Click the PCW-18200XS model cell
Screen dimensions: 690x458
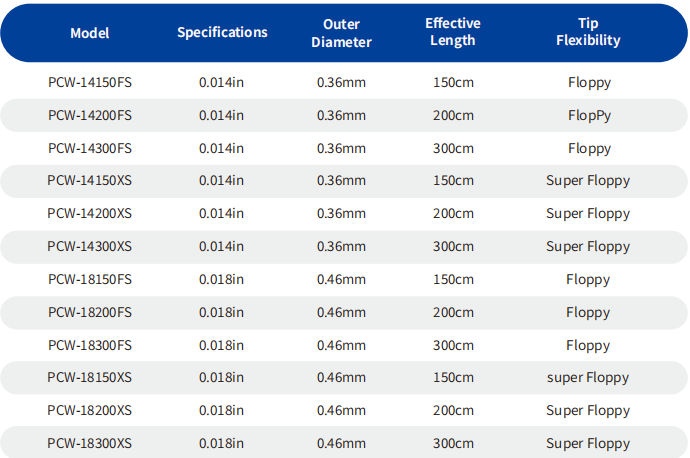(90, 410)
